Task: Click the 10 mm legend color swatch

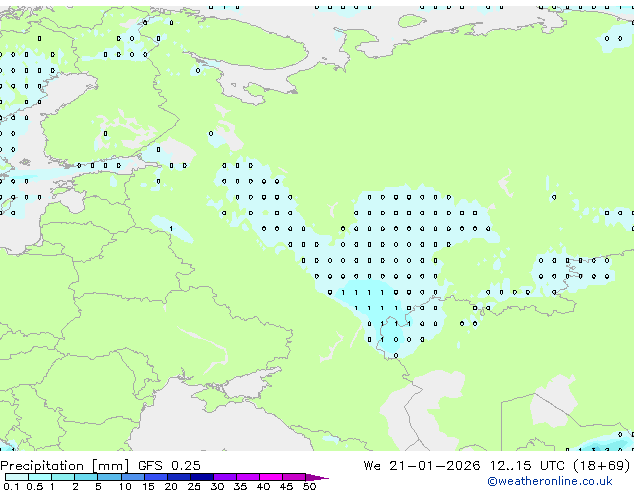Action: click(x=132, y=477)
